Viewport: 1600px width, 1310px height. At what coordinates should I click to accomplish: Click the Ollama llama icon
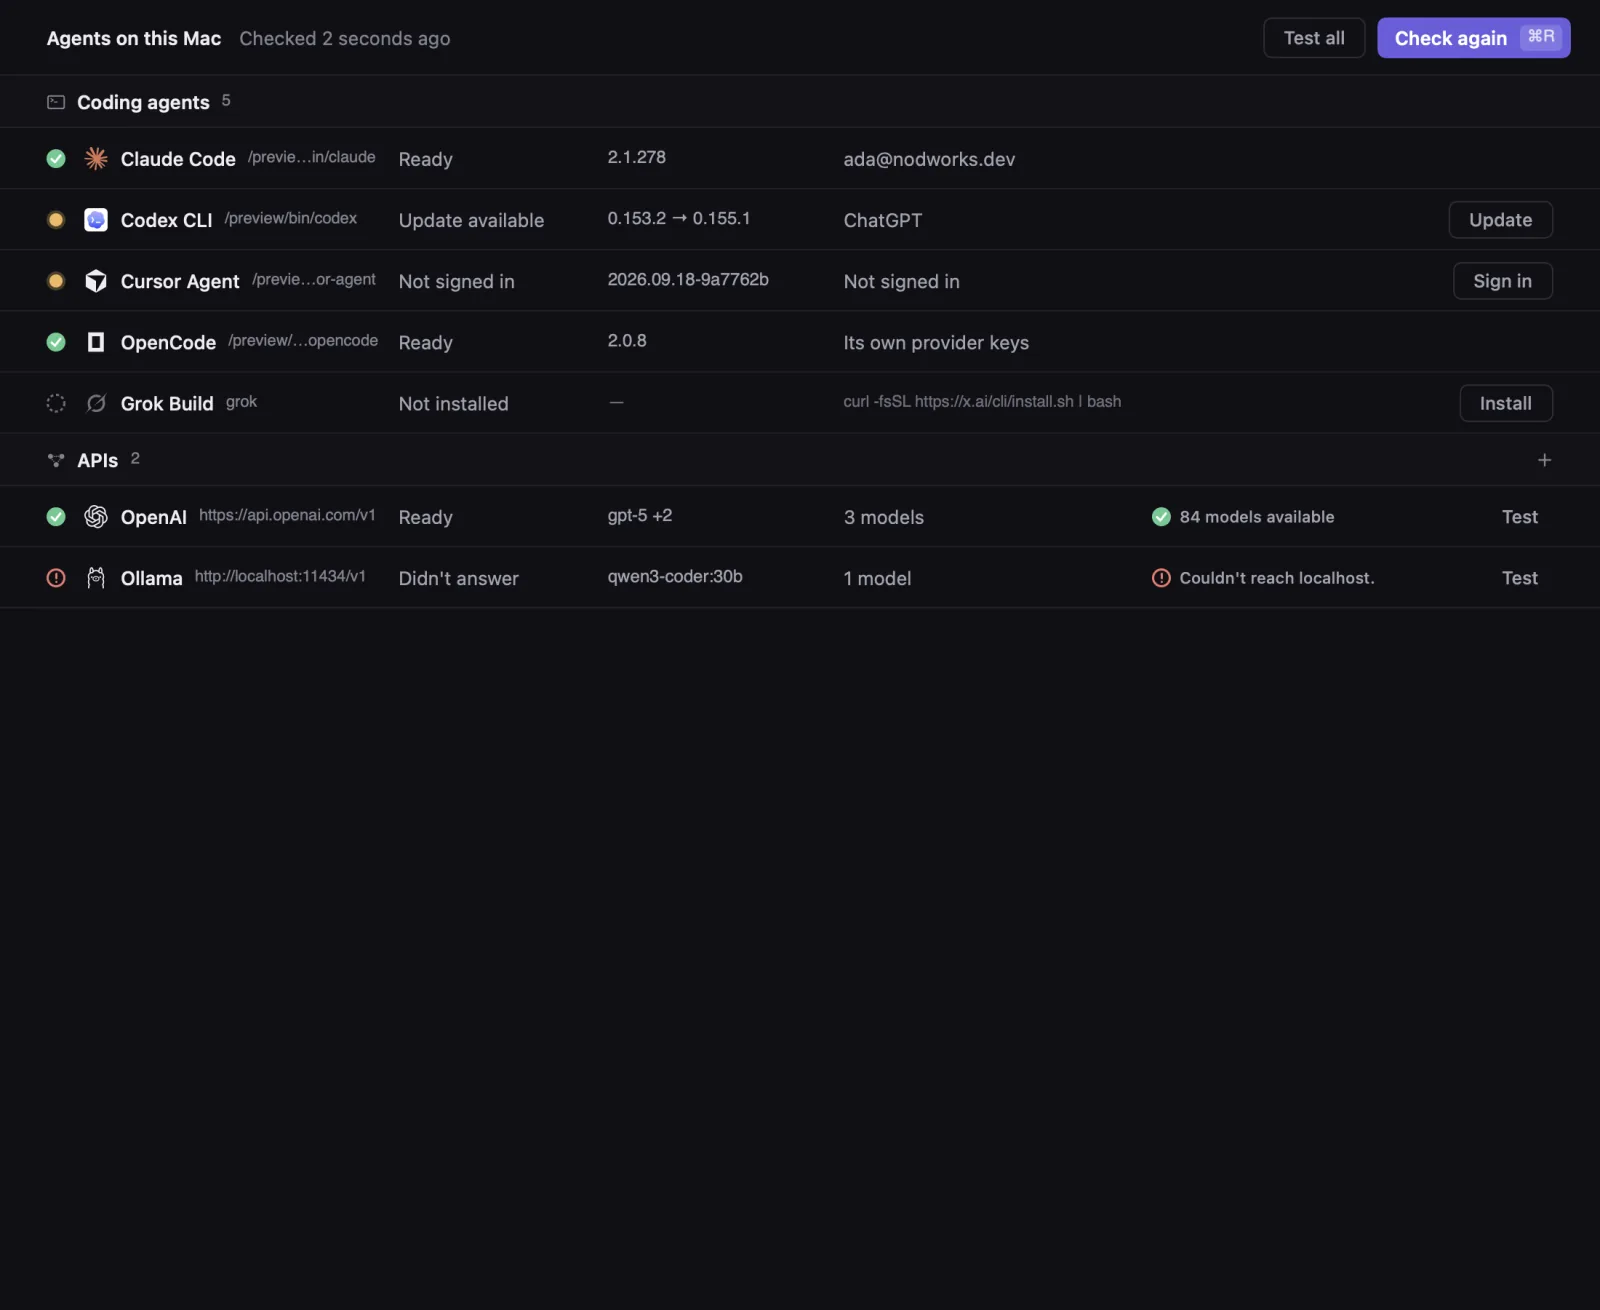pyautogui.click(x=96, y=578)
